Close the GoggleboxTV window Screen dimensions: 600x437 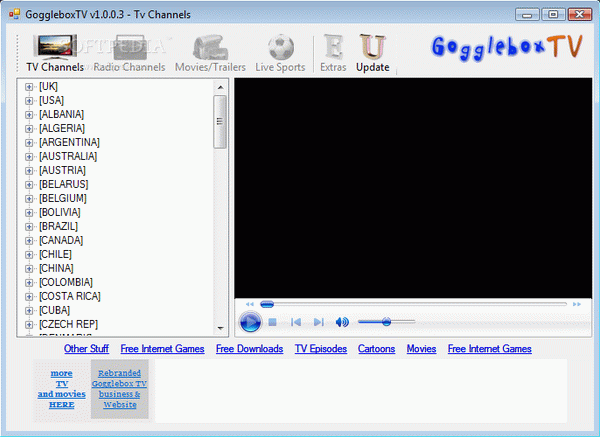click(x=579, y=15)
